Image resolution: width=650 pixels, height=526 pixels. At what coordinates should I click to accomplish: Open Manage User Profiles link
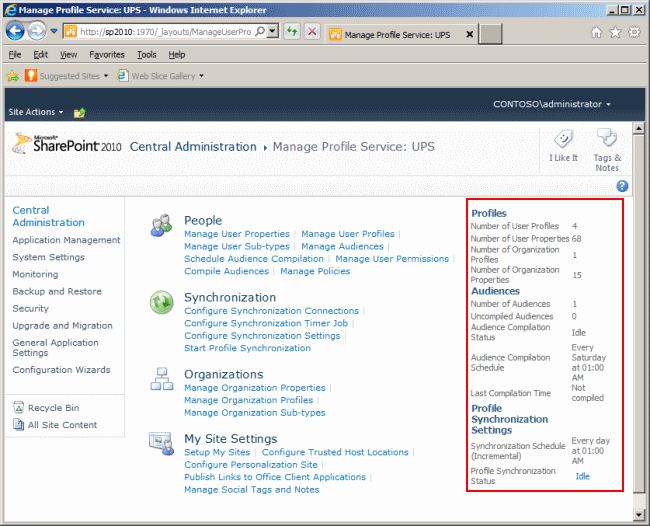348,234
